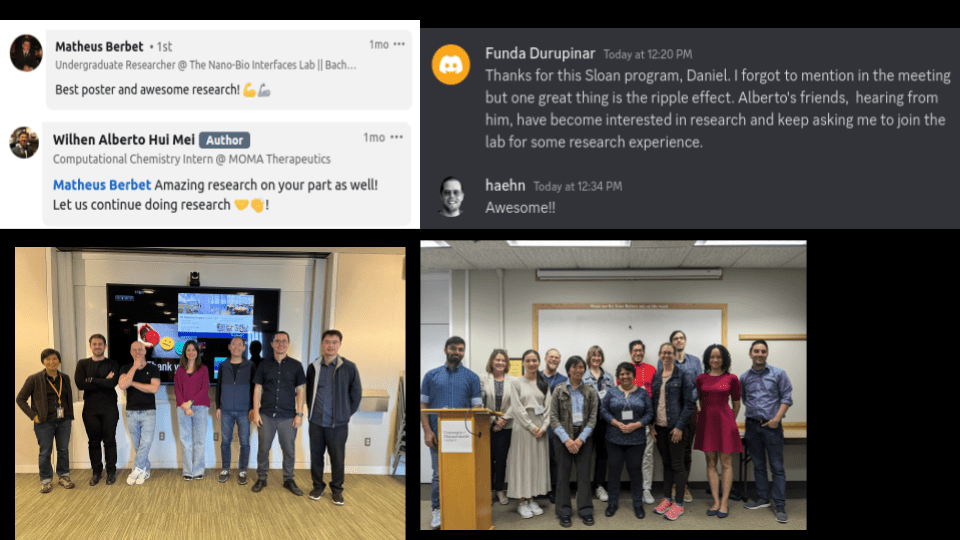Click the haehn username in the chat
960x540 pixels.
click(505, 186)
